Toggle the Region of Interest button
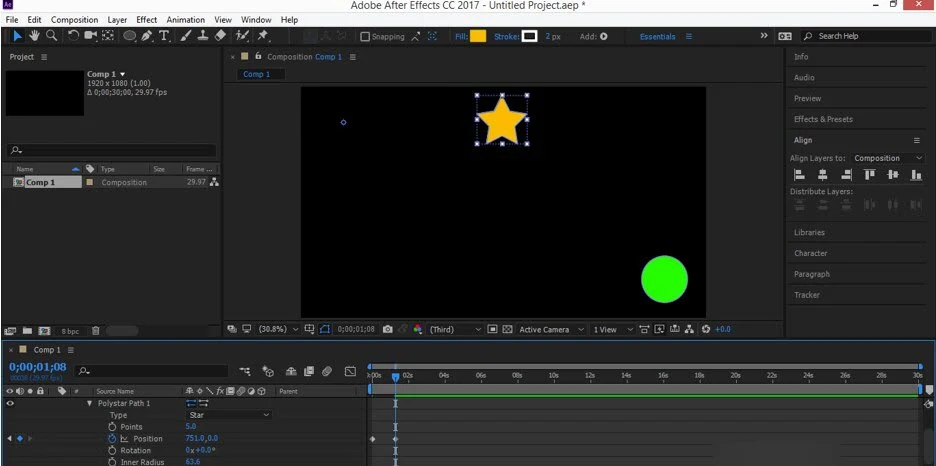Viewport: 936px width, 466px height. point(492,329)
